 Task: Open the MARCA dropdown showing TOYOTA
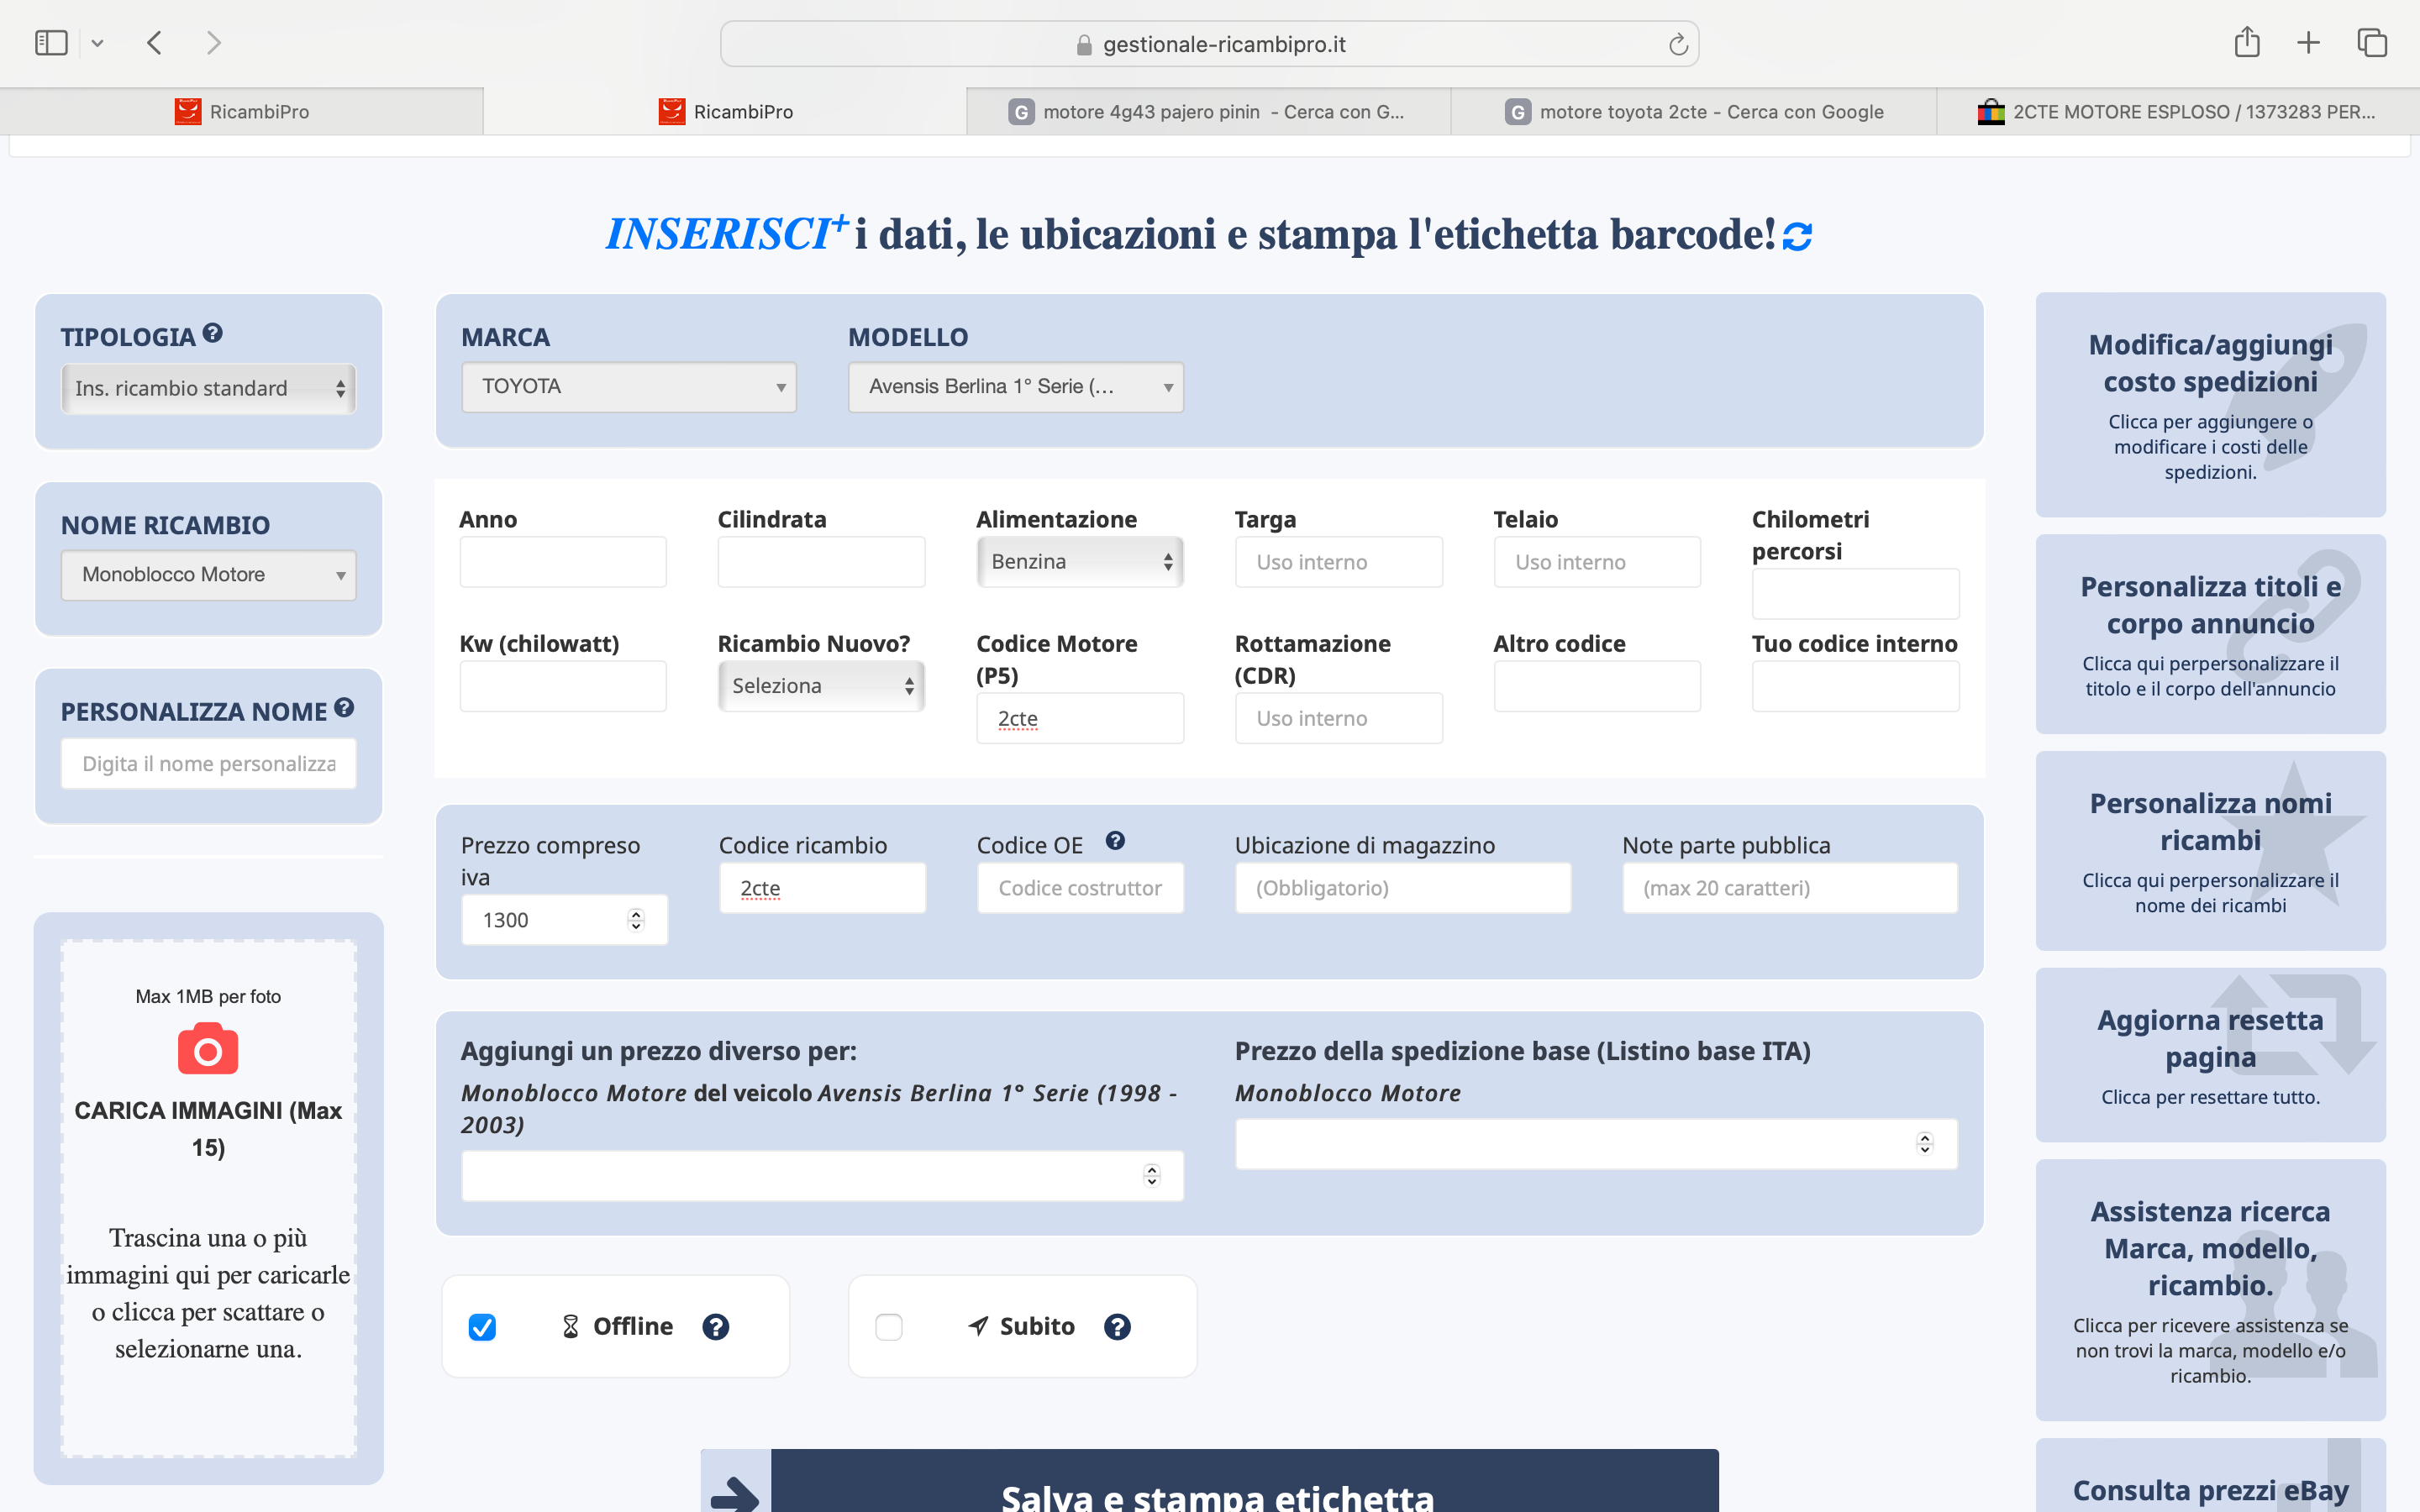click(629, 387)
